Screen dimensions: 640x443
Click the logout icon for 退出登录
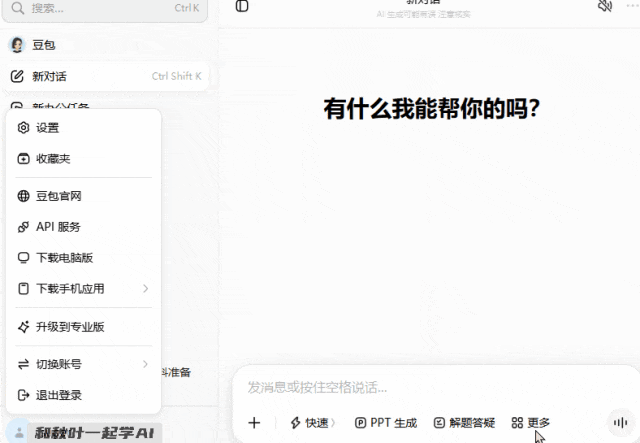pyautogui.click(x=24, y=395)
